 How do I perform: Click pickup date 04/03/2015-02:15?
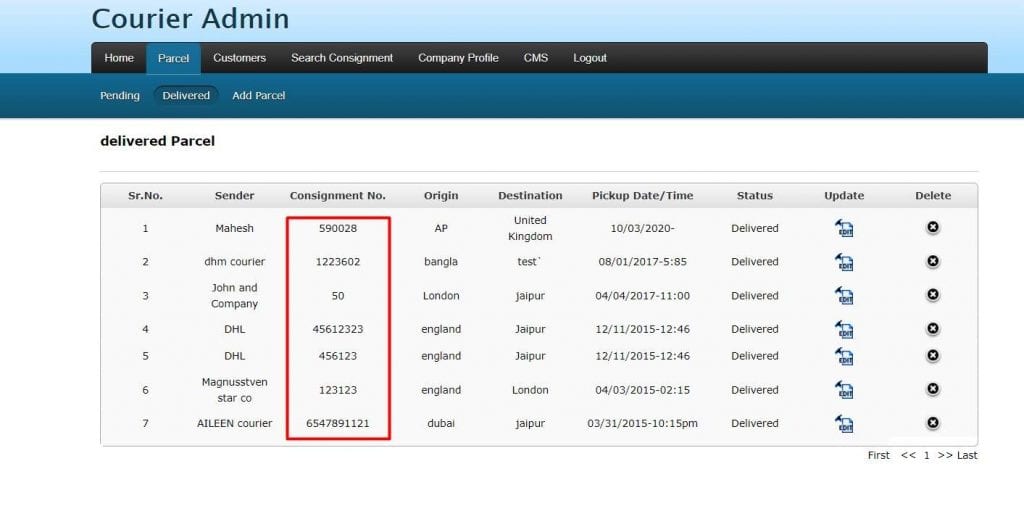coord(643,390)
